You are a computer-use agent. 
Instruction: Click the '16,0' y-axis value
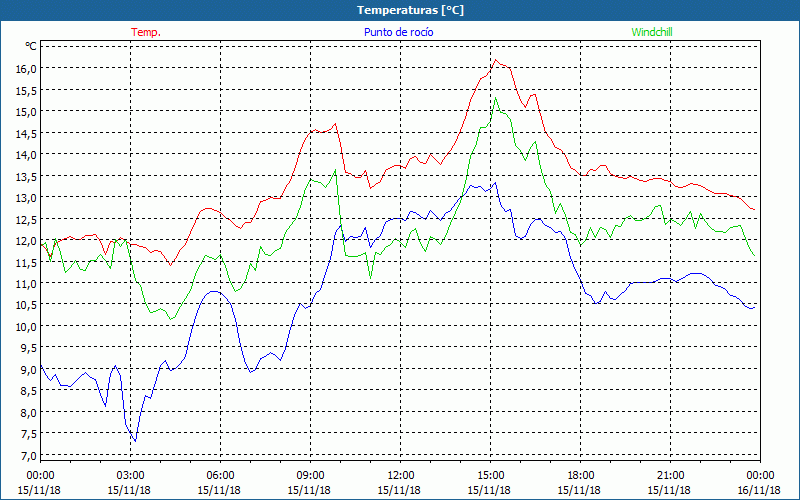pos(27,68)
